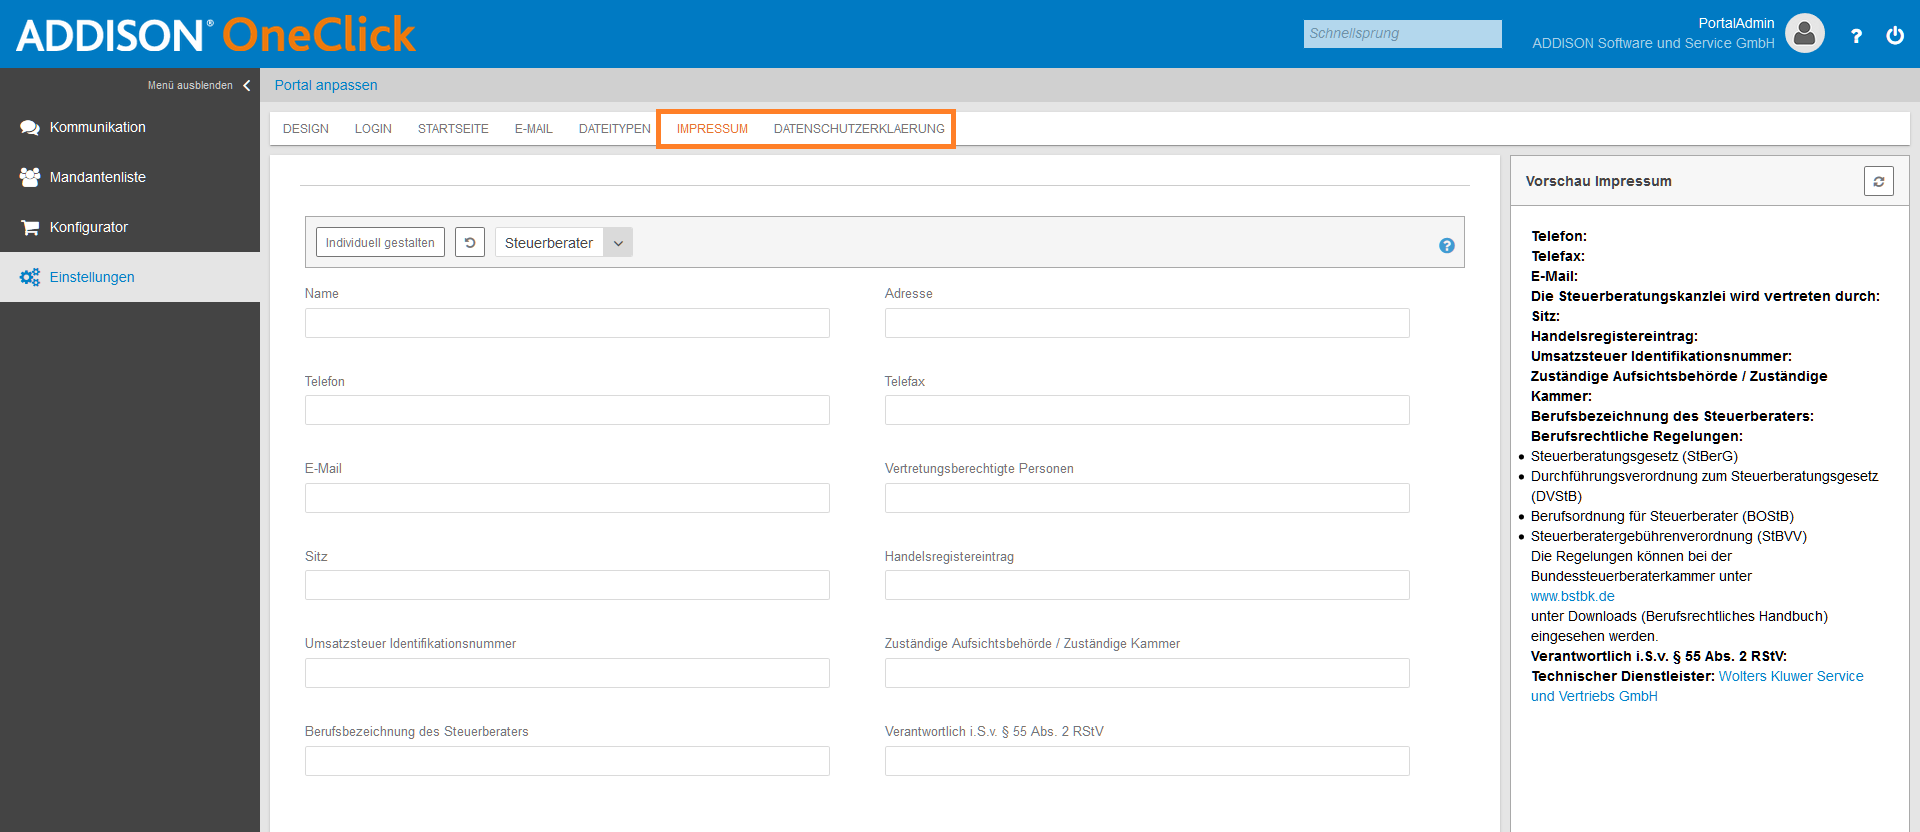1920x832 pixels.
Task: Click into the Adresse input field
Action: coord(1147,323)
